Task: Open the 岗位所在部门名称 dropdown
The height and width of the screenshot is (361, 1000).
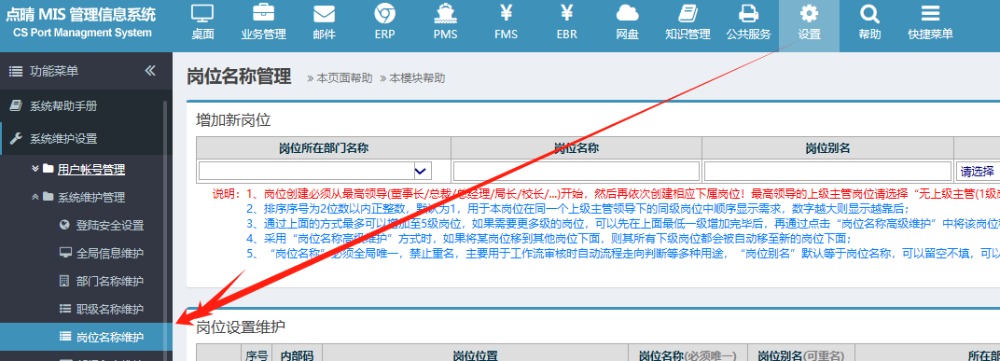Action: 315,171
